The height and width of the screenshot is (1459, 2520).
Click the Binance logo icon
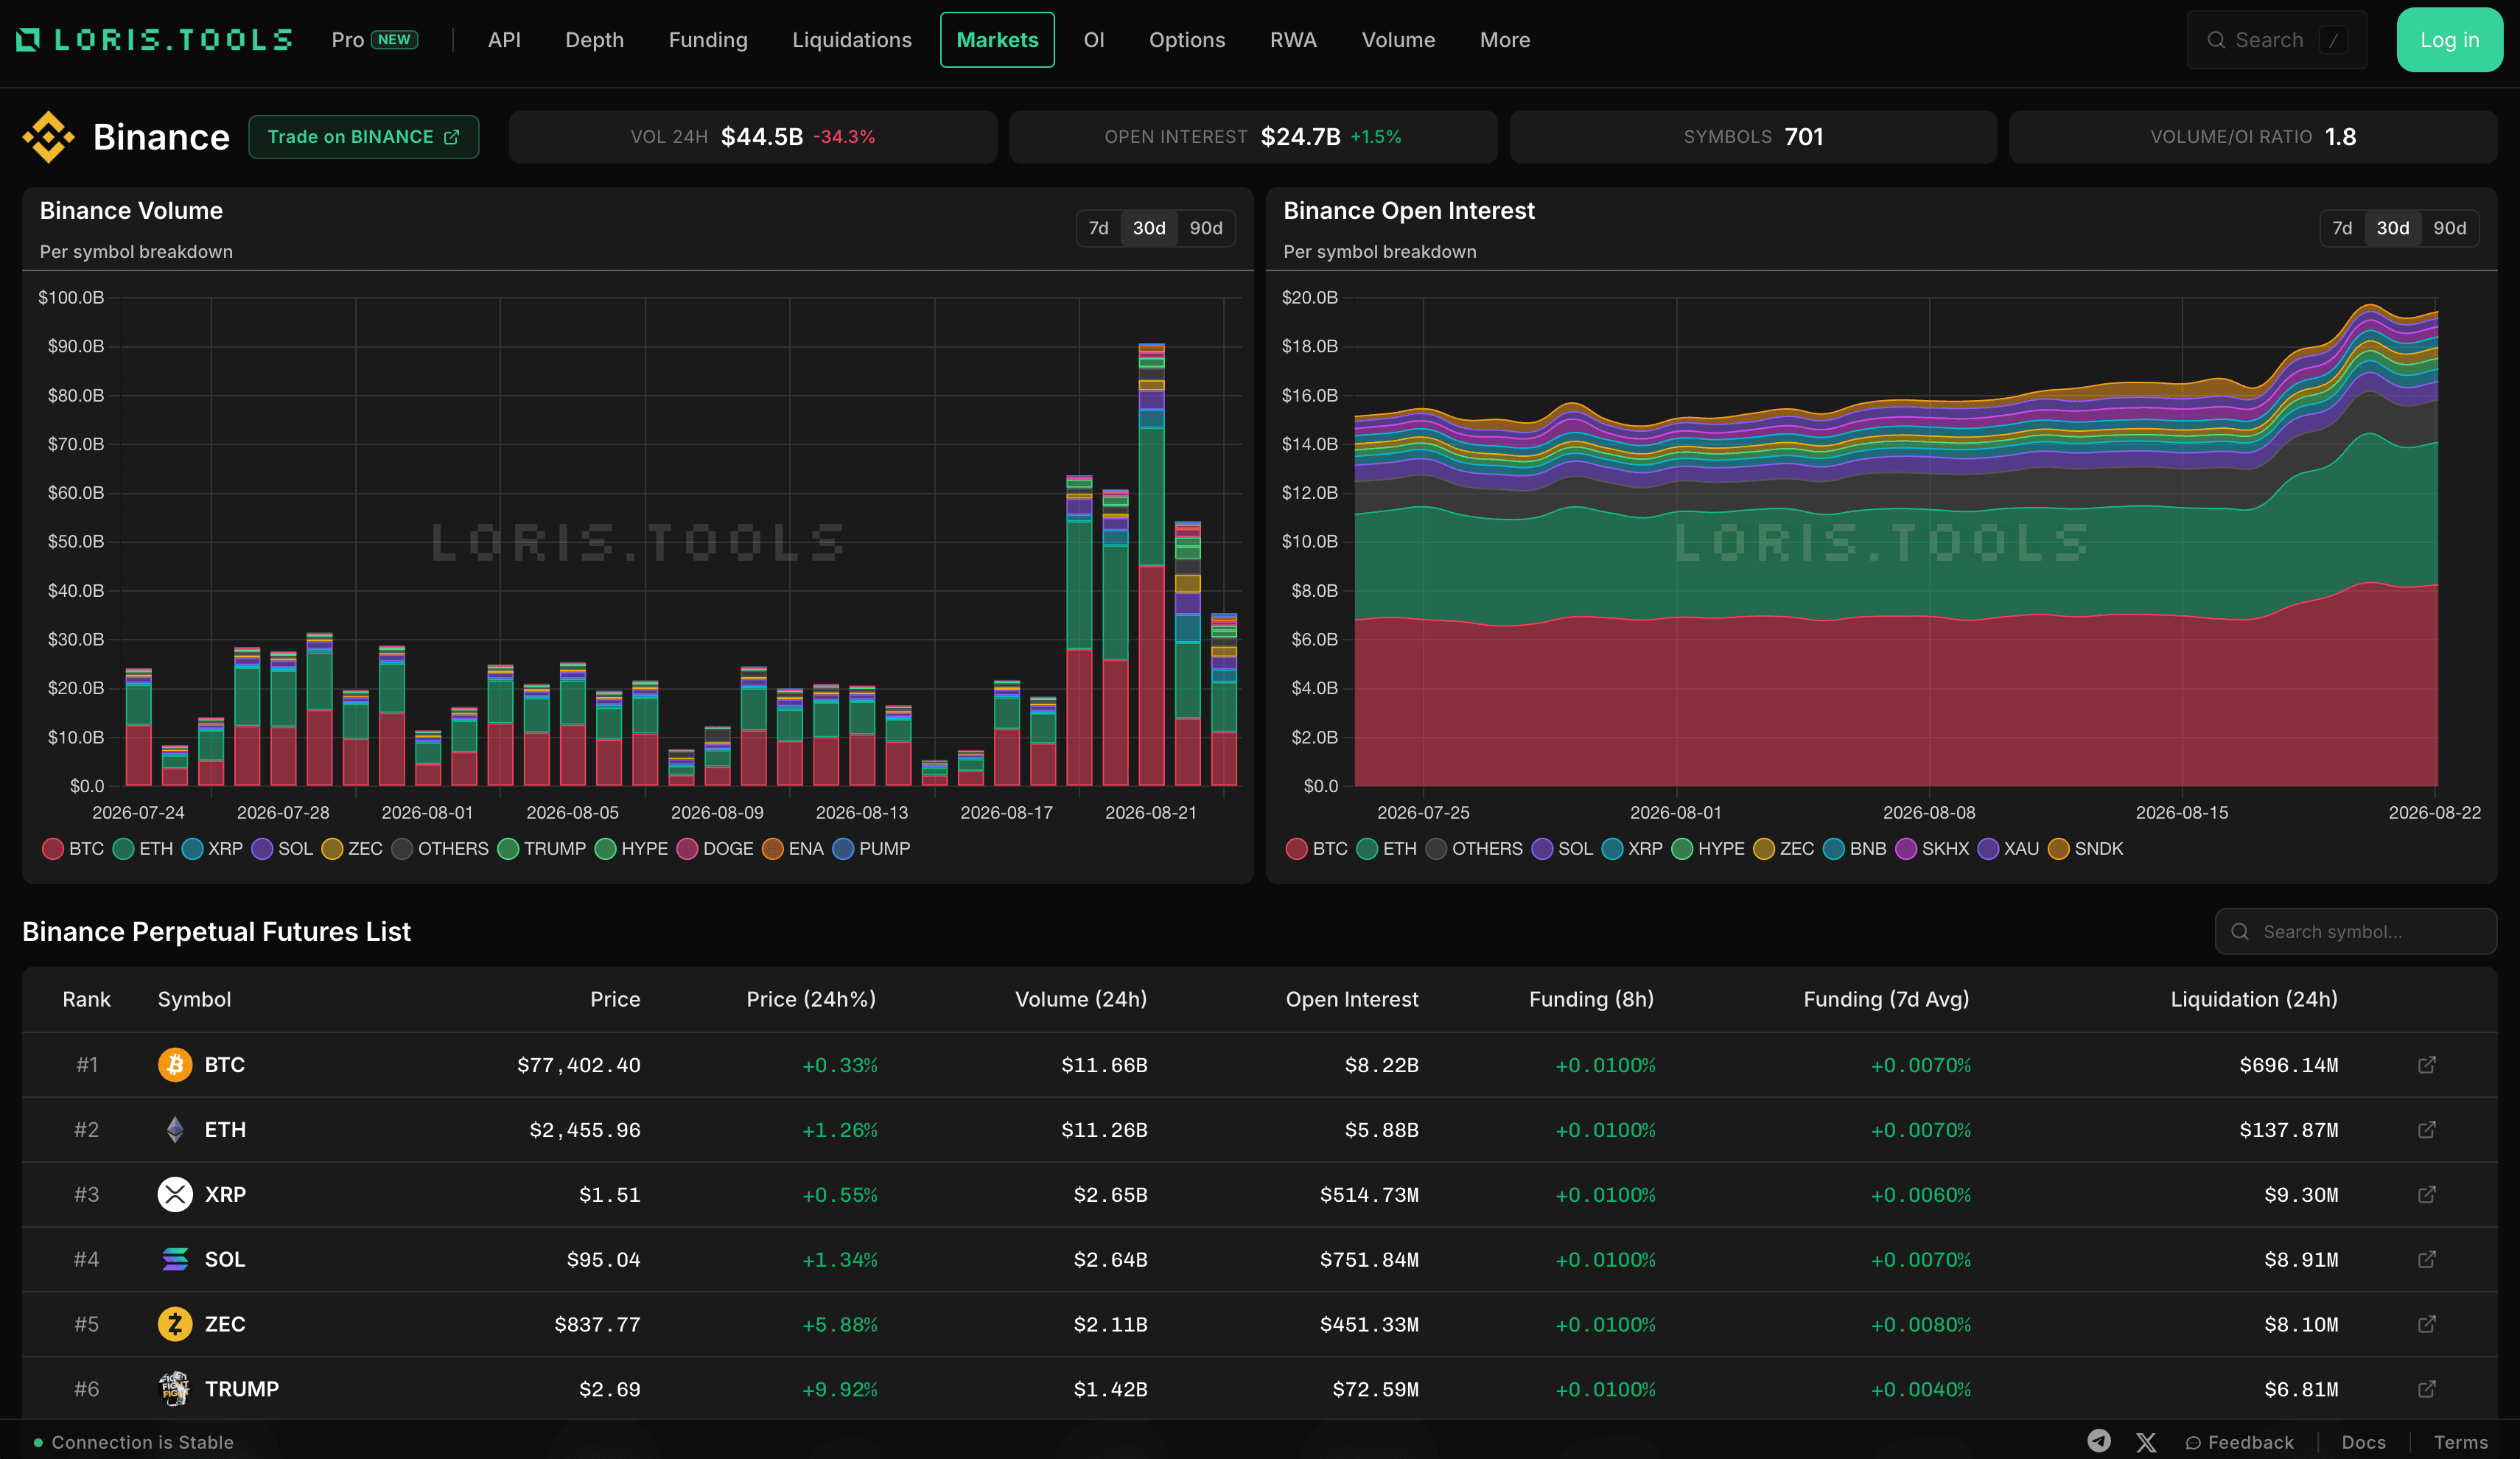[x=48, y=137]
